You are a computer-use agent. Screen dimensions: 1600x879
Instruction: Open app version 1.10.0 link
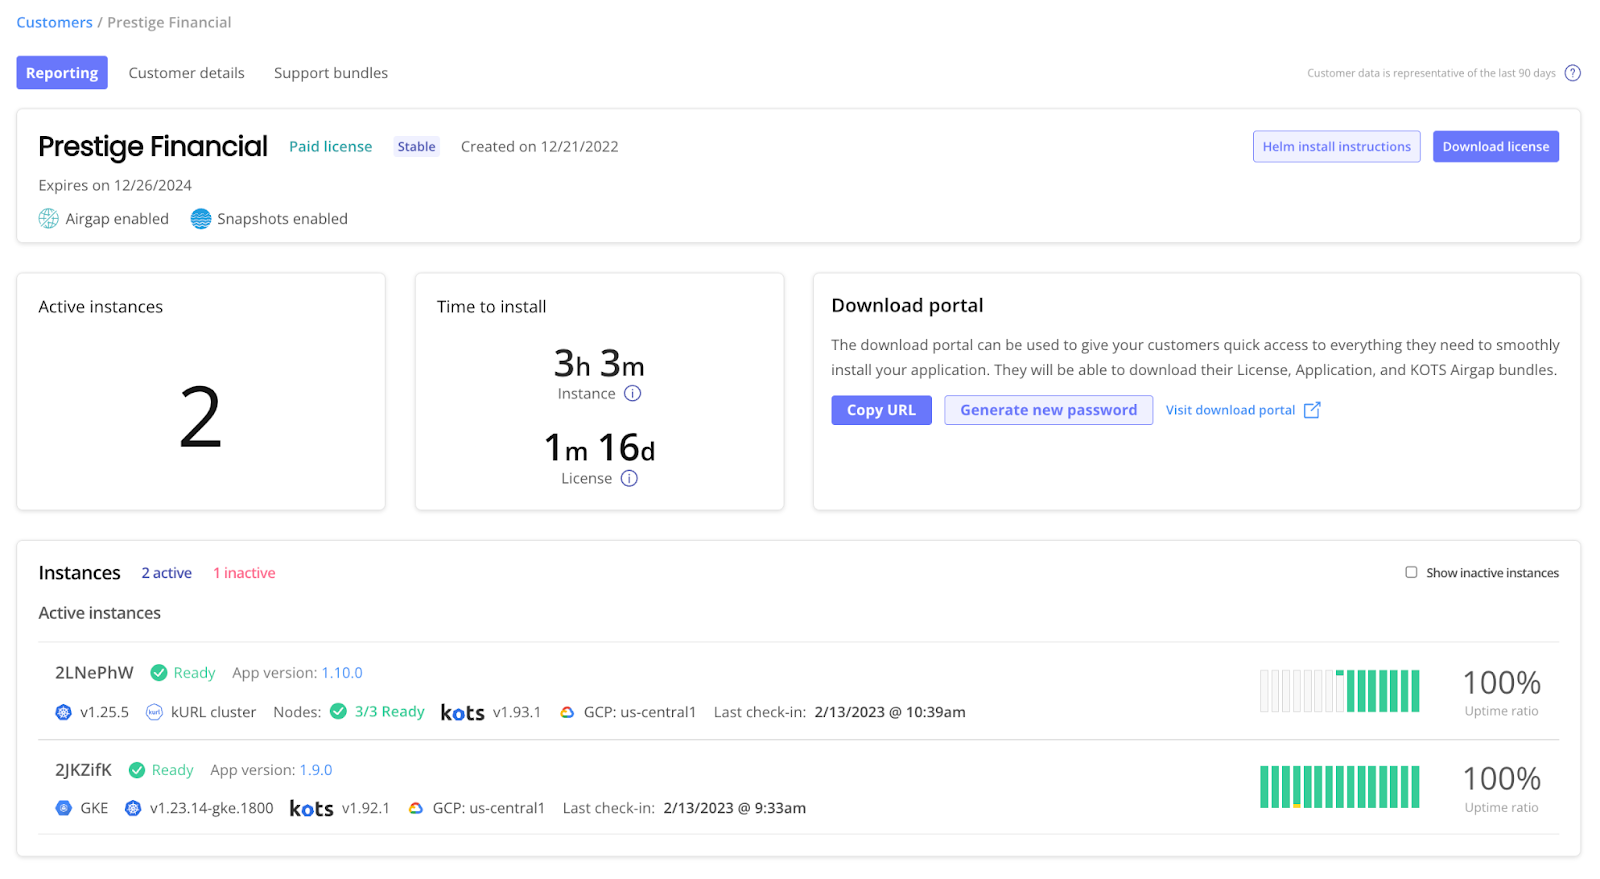[x=341, y=672]
